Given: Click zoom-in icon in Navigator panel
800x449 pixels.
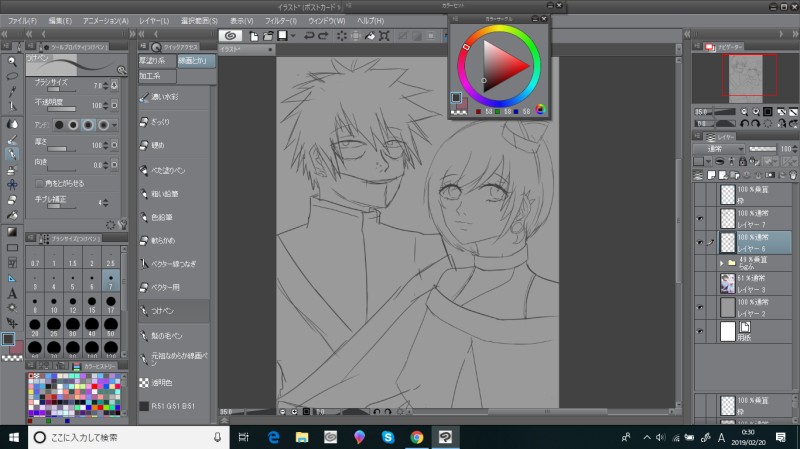Looking at the screenshot, I should [756, 112].
